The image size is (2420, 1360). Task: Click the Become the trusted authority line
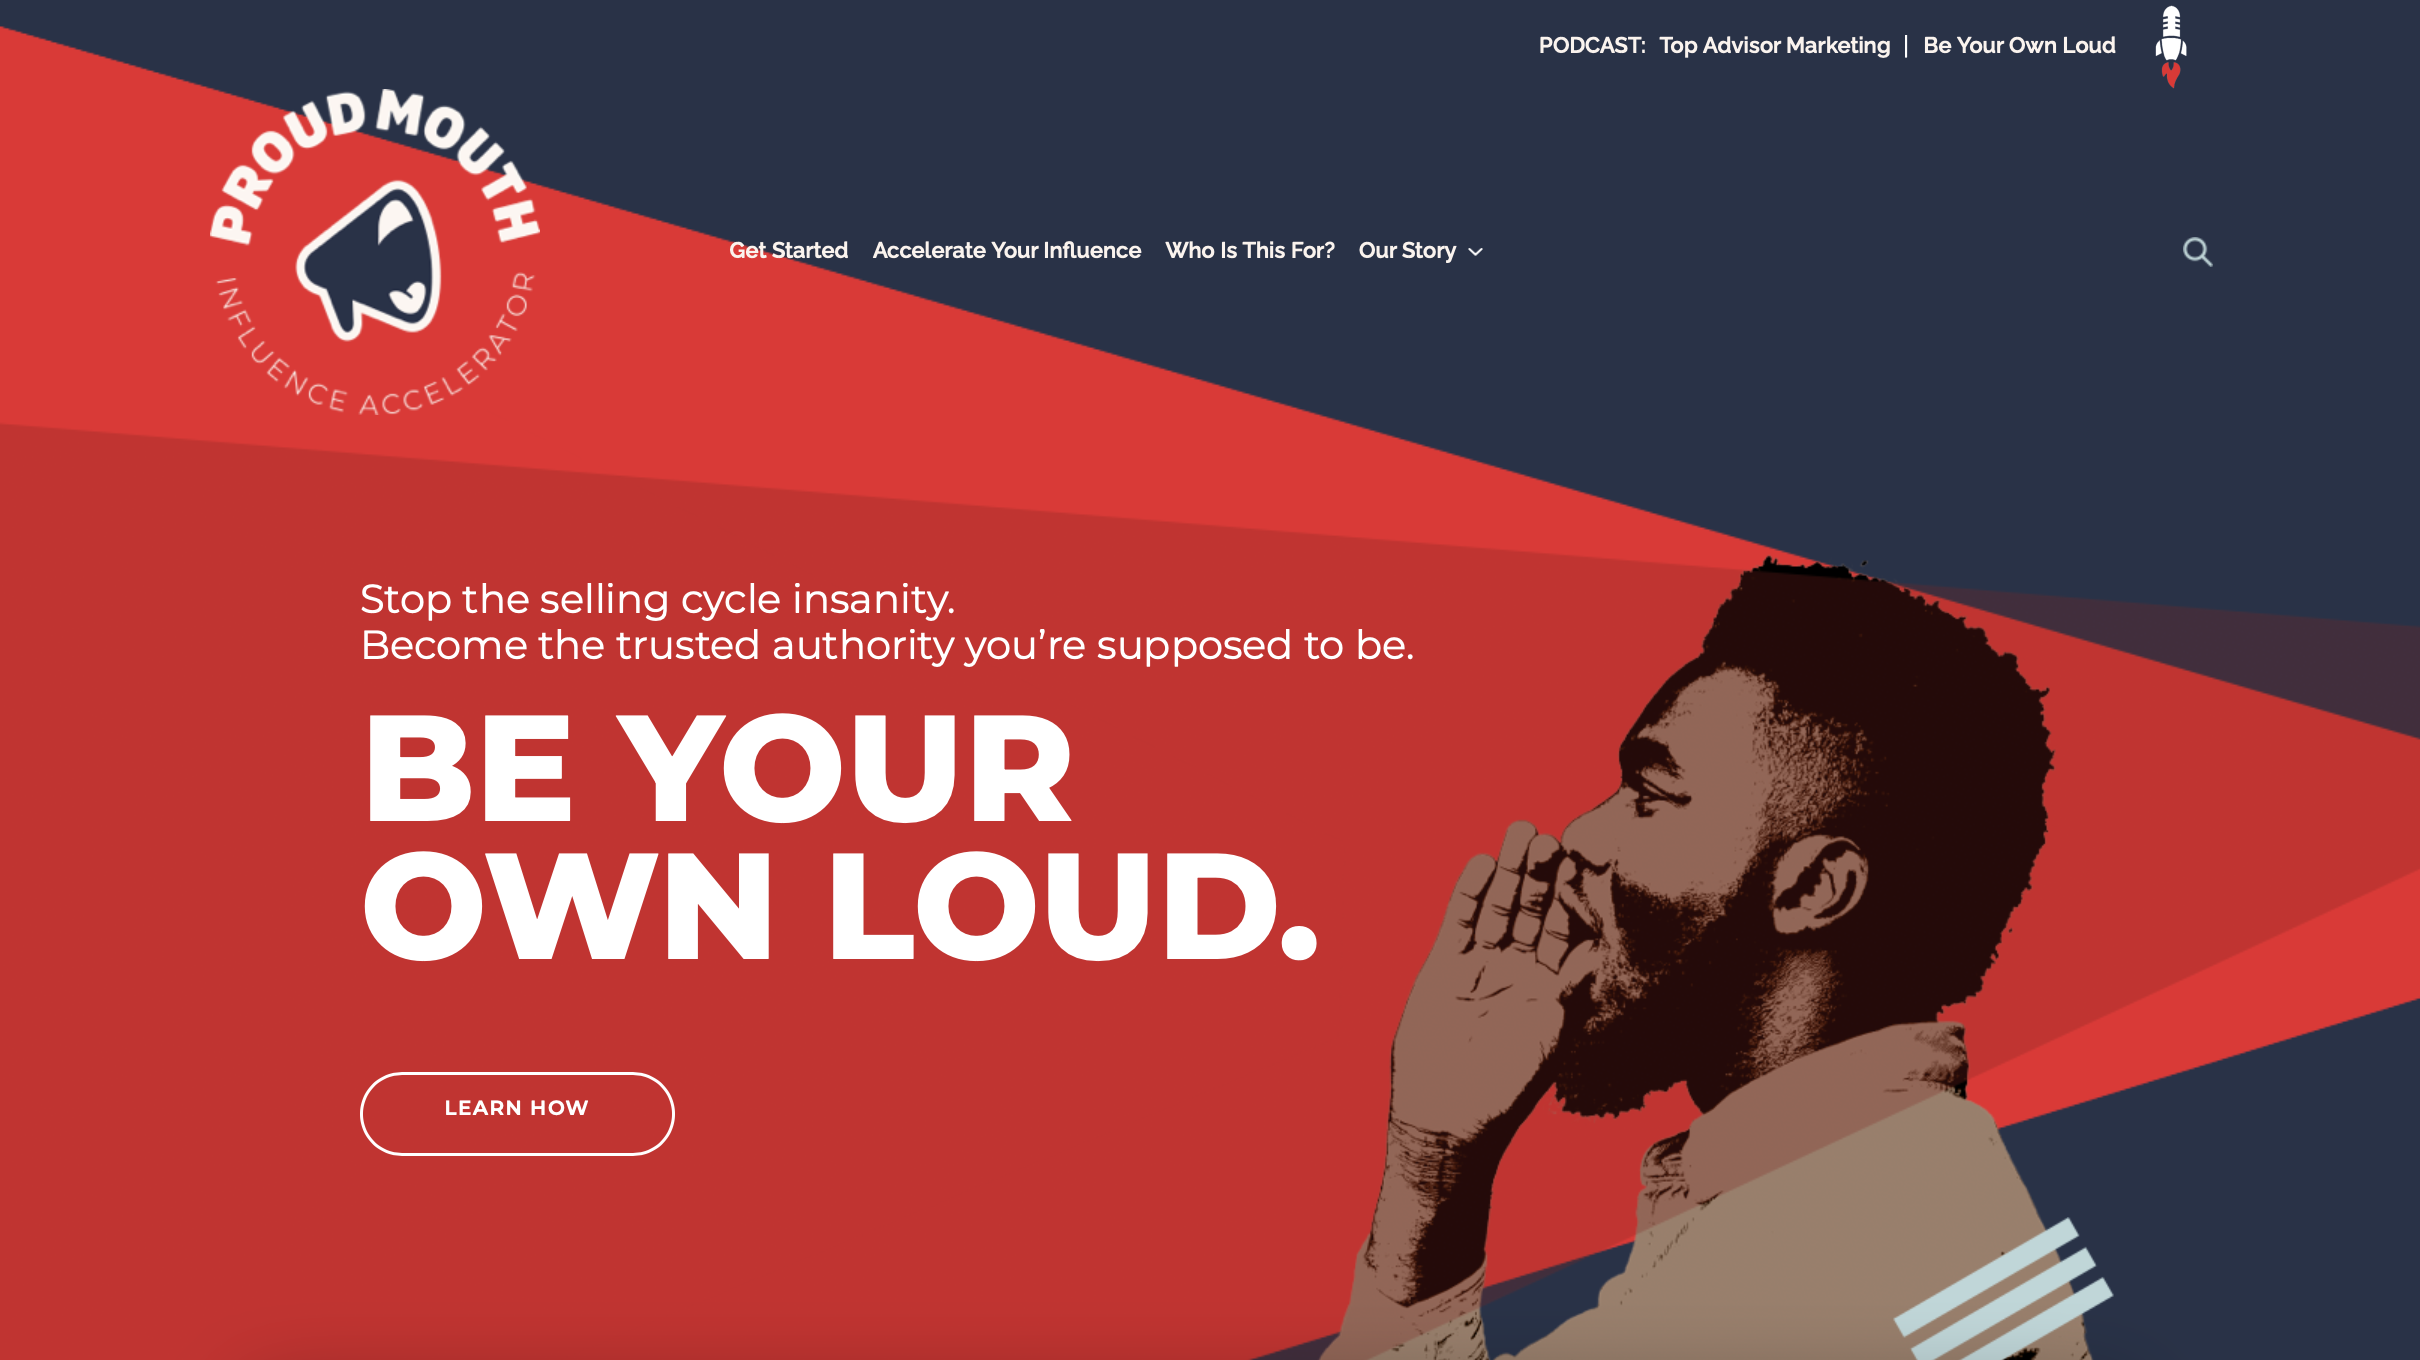coord(887,646)
